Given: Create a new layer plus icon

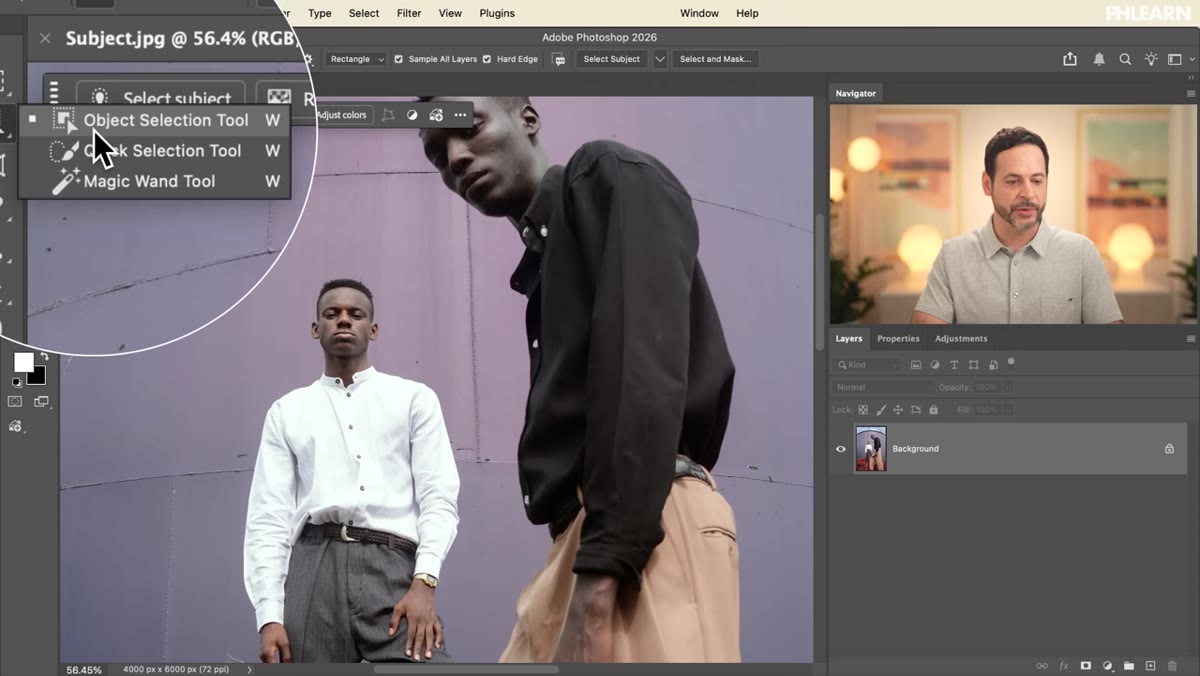Looking at the screenshot, I should coord(1150,665).
